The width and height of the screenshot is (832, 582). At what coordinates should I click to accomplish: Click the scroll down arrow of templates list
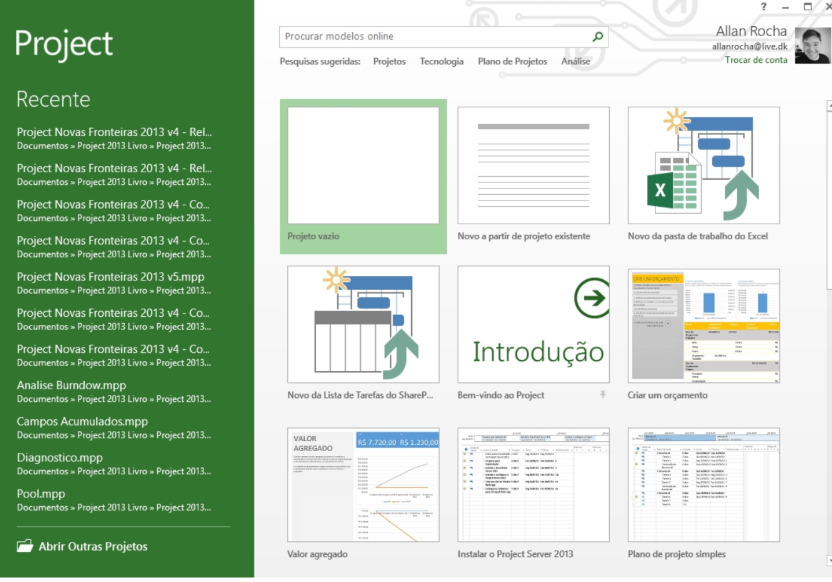point(828,560)
